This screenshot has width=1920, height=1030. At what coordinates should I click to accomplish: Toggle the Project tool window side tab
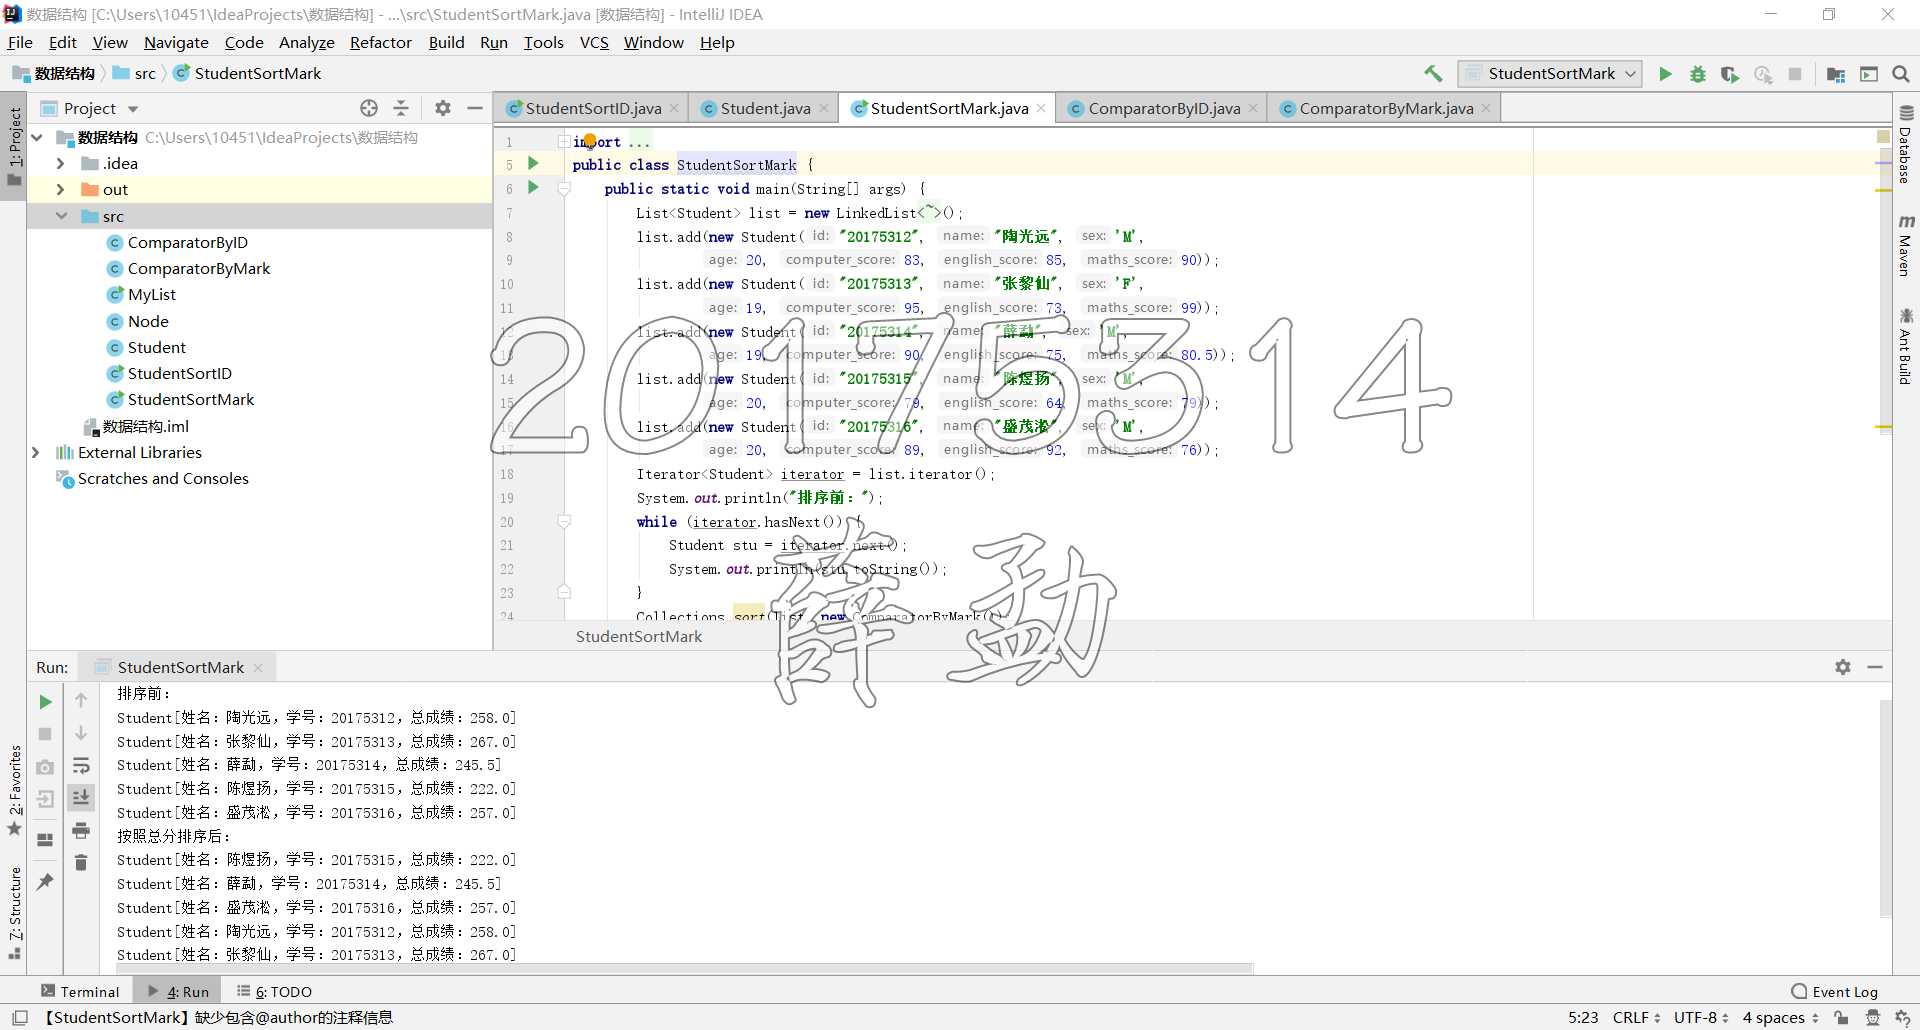[14, 146]
